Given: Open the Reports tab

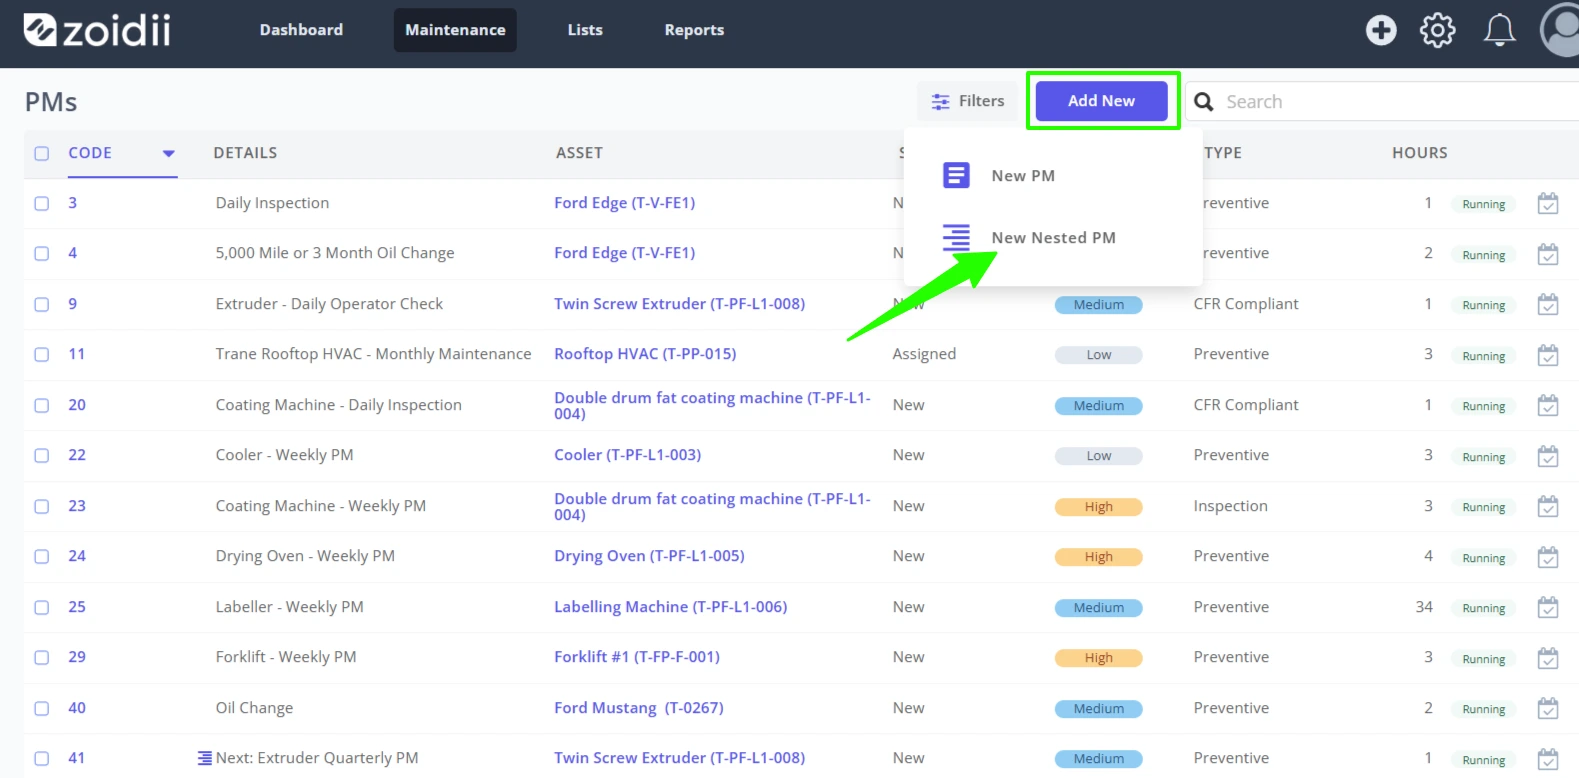Looking at the screenshot, I should coord(694,30).
